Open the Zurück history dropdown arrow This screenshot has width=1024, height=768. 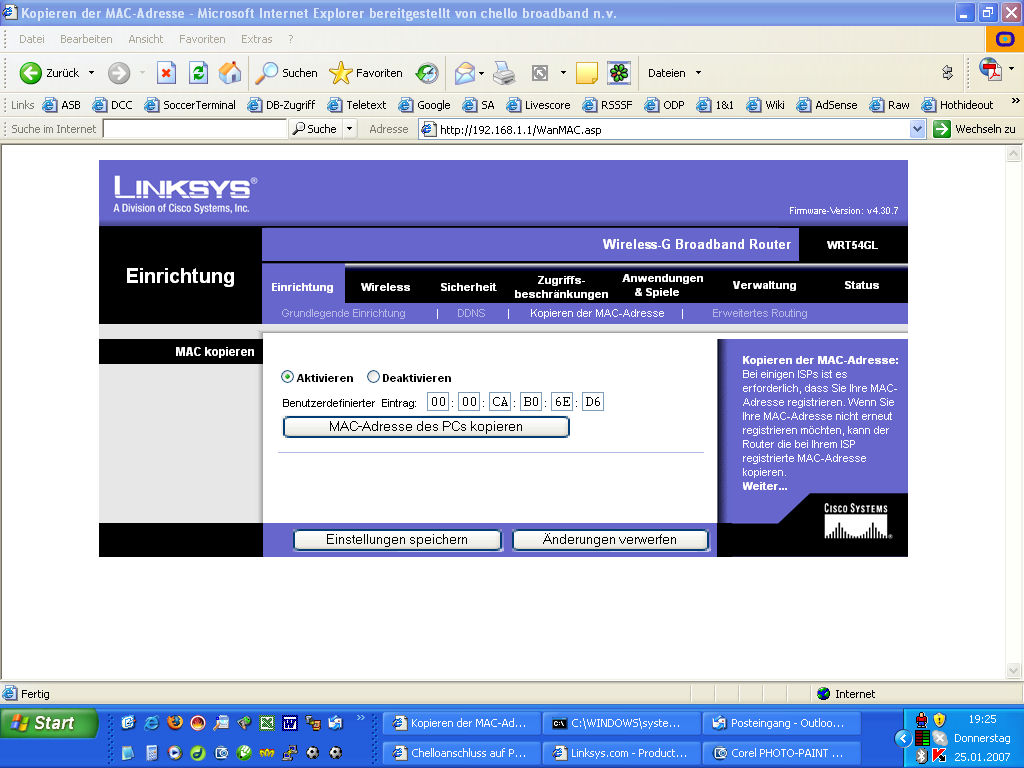91,73
